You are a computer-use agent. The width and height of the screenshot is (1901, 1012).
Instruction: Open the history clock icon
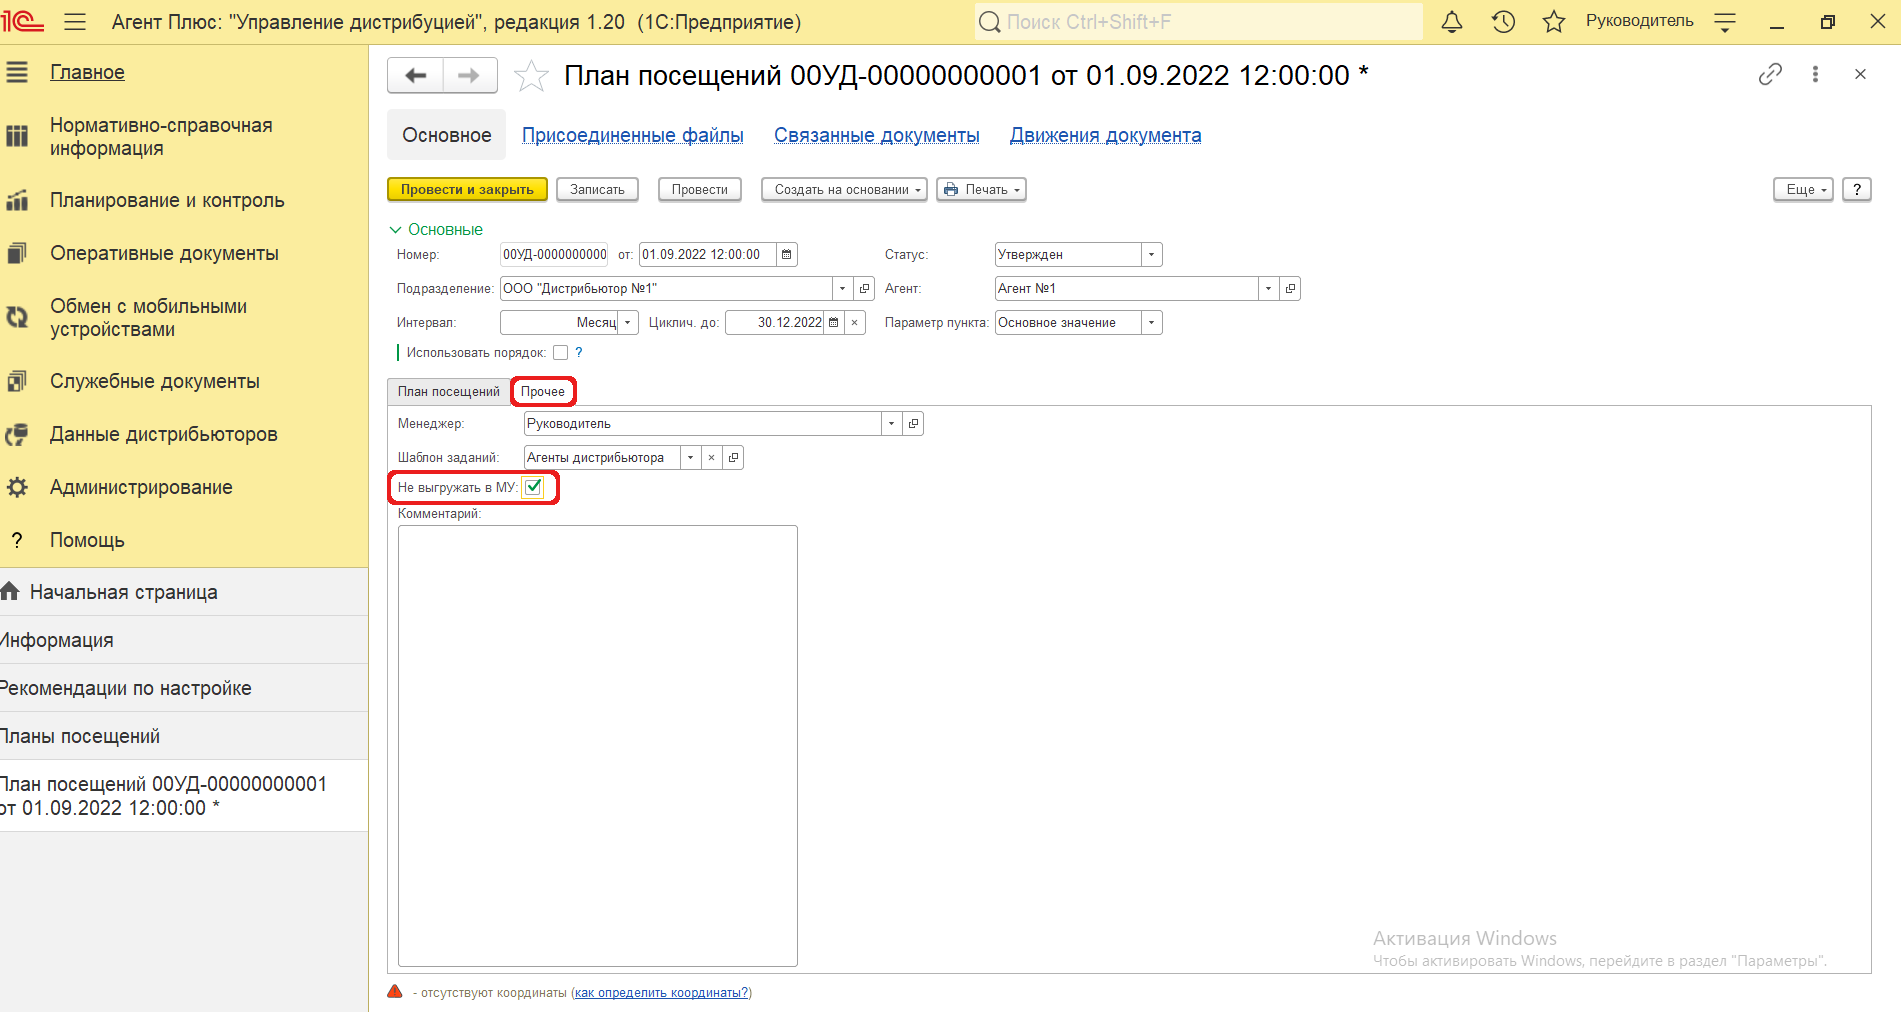click(x=1503, y=21)
